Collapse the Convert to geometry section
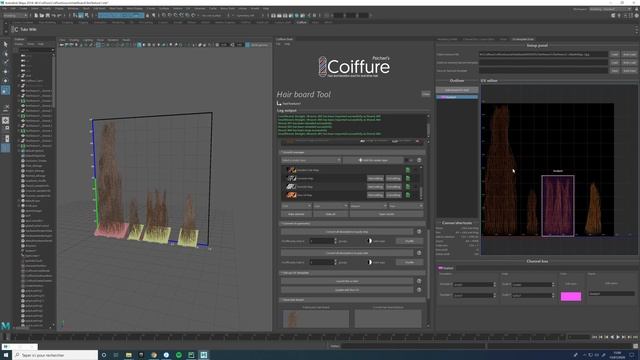The image size is (640, 360). [x=353, y=224]
